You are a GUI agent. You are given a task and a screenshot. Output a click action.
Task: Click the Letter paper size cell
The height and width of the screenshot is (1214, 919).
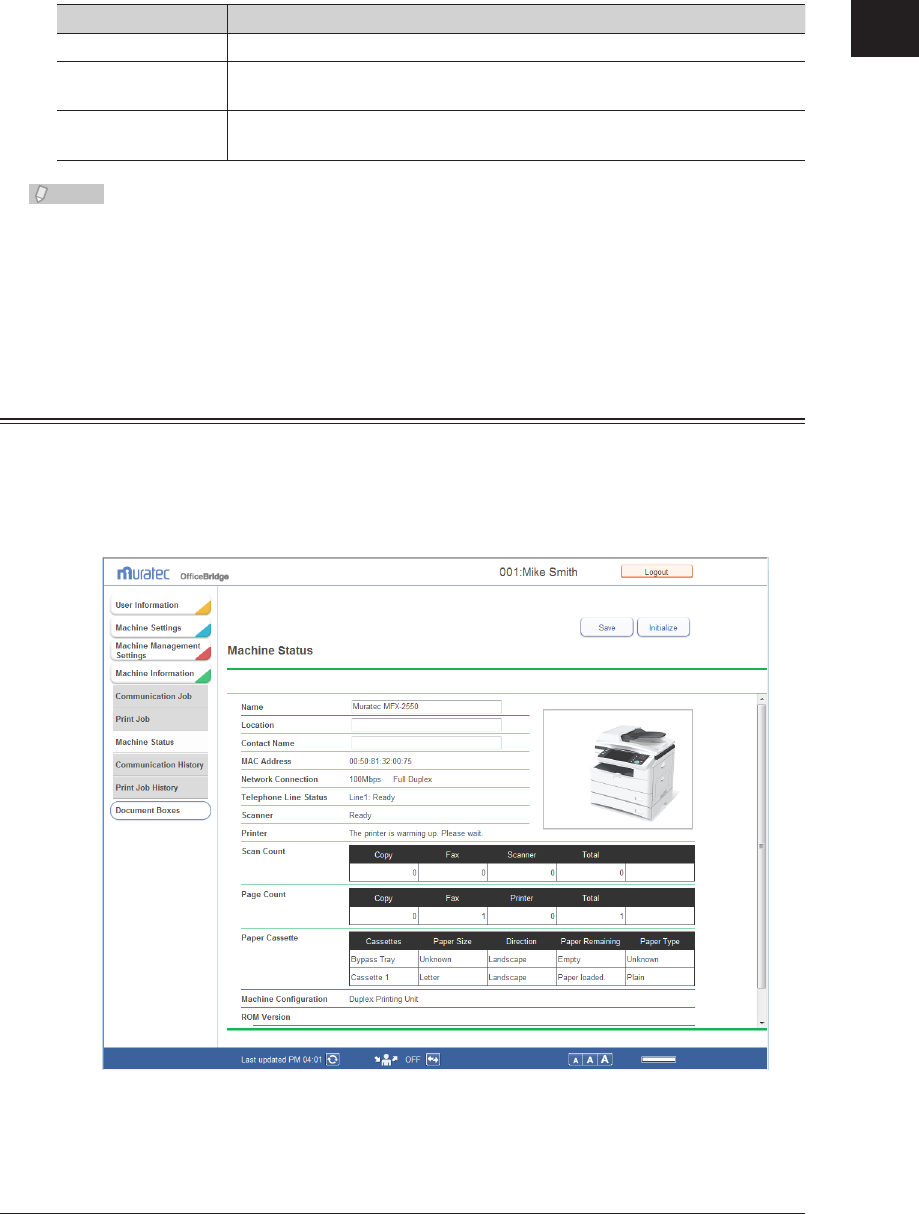click(x=453, y=977)
